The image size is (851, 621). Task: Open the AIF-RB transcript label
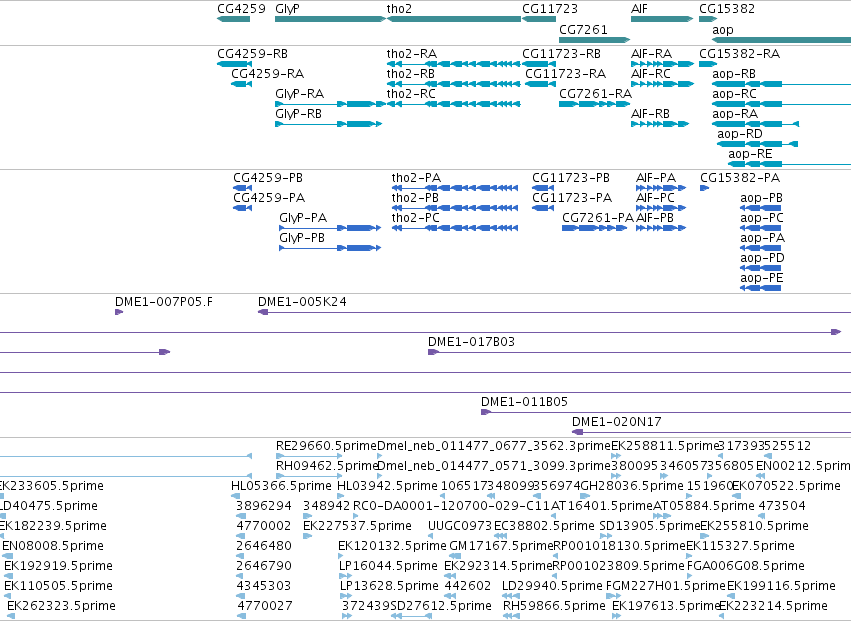pyautogui.click(x=650, y=114)
